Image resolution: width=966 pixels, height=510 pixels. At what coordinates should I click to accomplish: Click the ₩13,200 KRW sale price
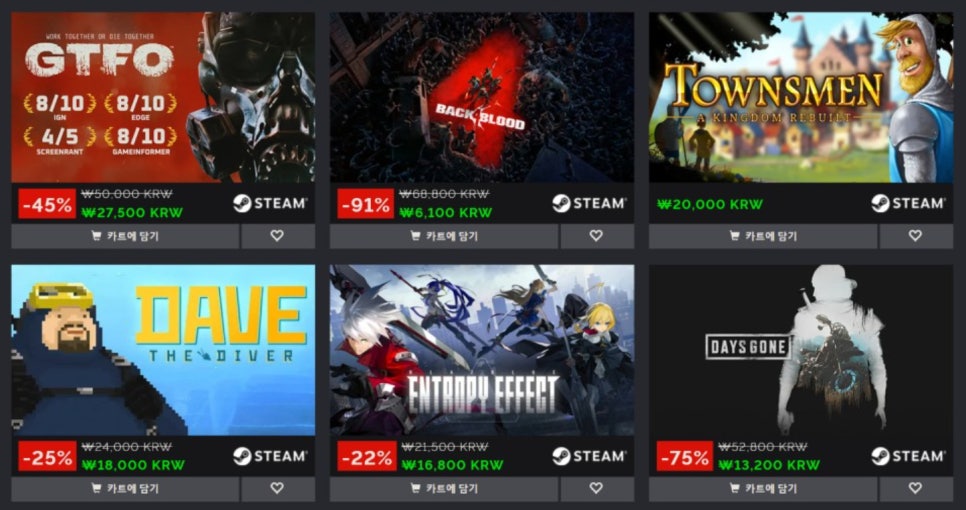pos(769,465)
